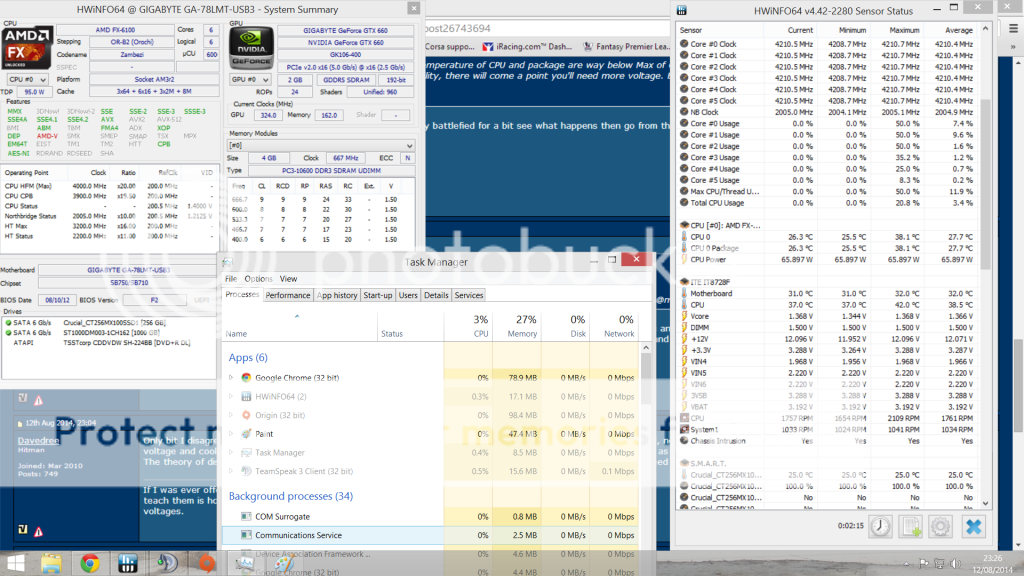
Task: Sort processes by the Network column
Action: 614,326
